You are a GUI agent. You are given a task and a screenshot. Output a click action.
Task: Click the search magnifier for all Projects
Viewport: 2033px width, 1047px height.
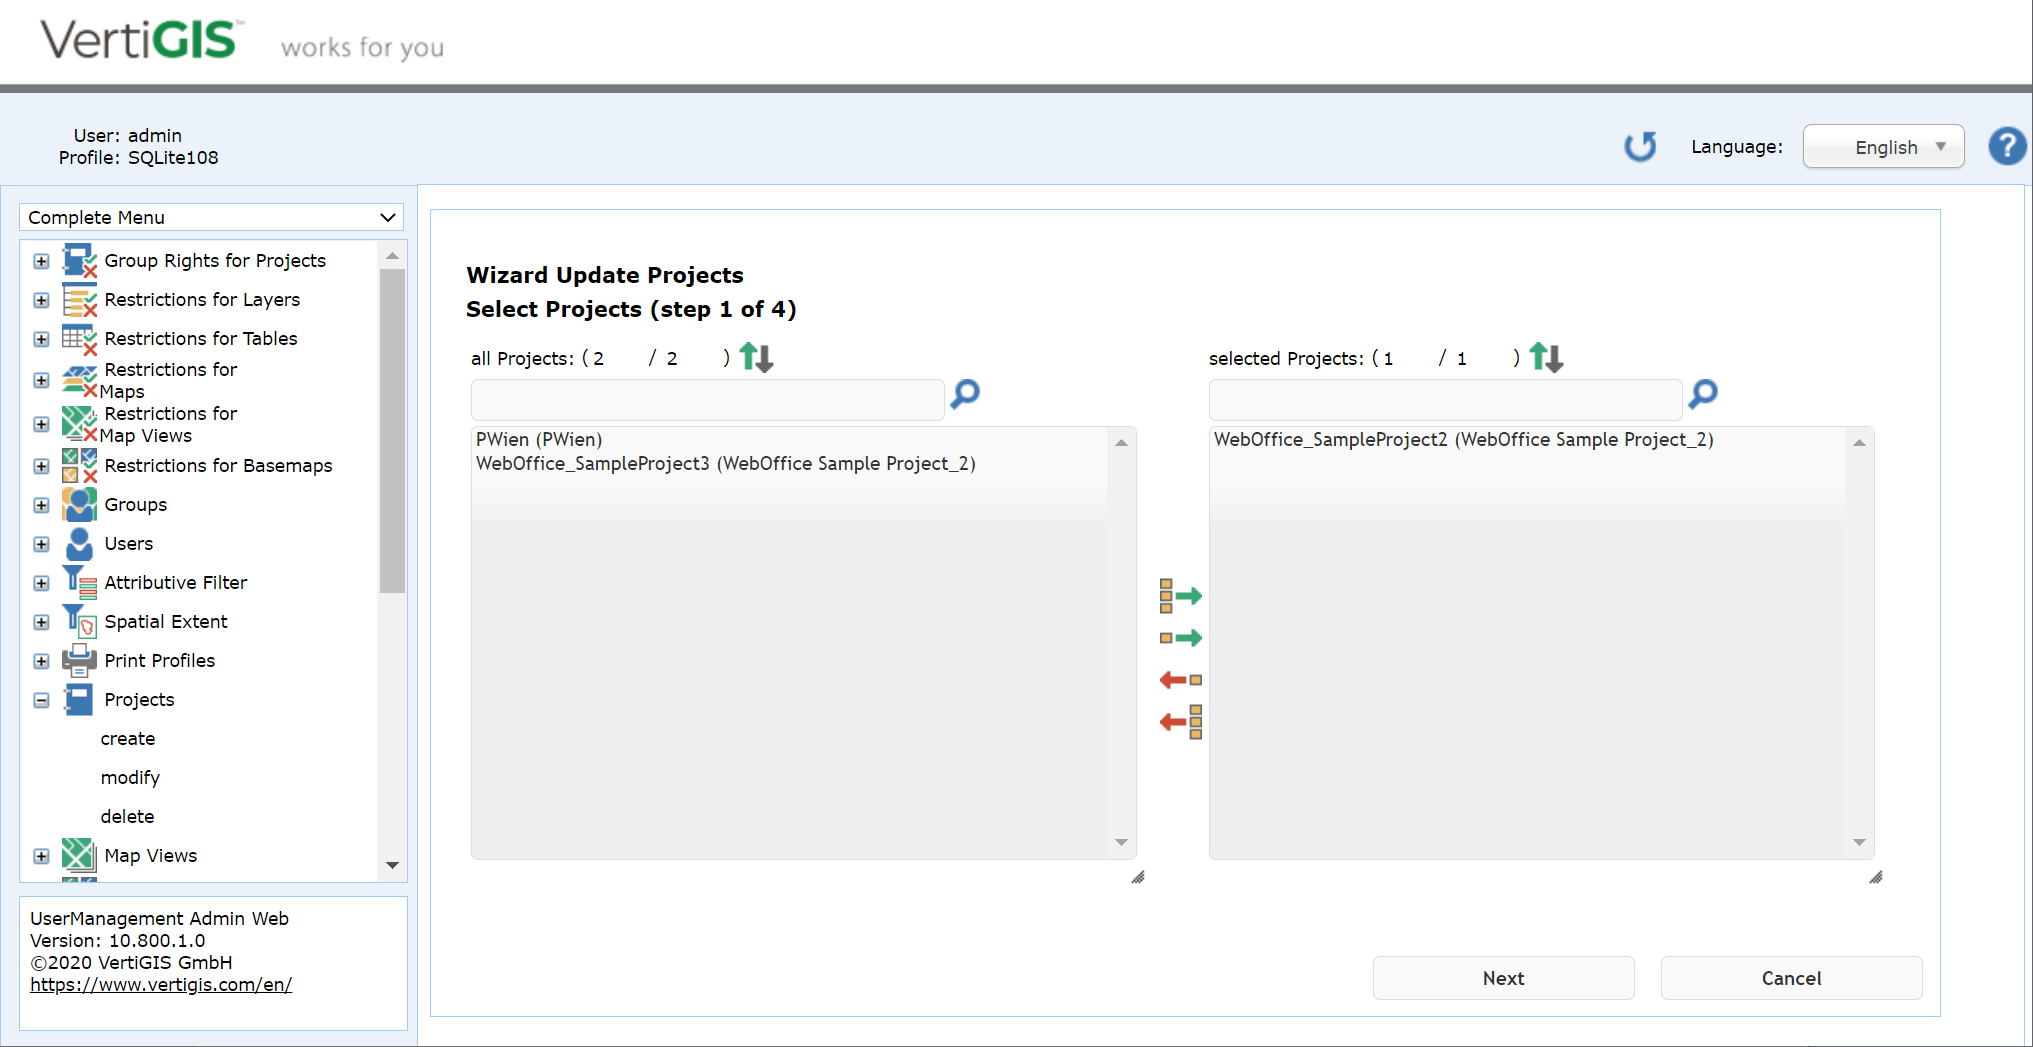coord(963,395)
